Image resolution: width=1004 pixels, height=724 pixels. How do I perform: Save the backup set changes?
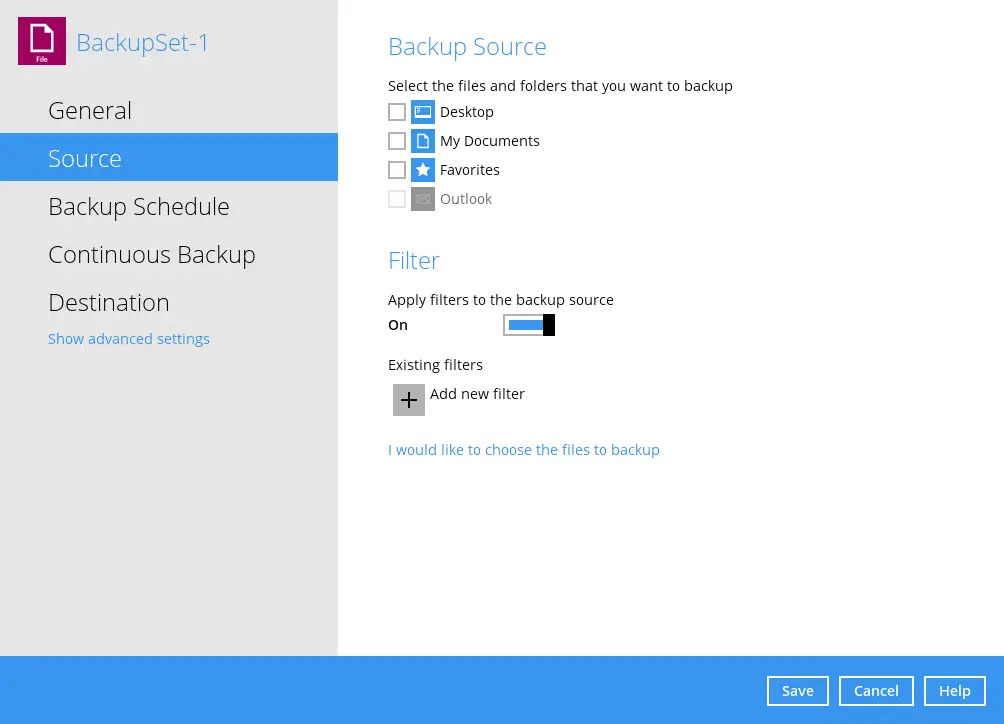click(797, 691)
